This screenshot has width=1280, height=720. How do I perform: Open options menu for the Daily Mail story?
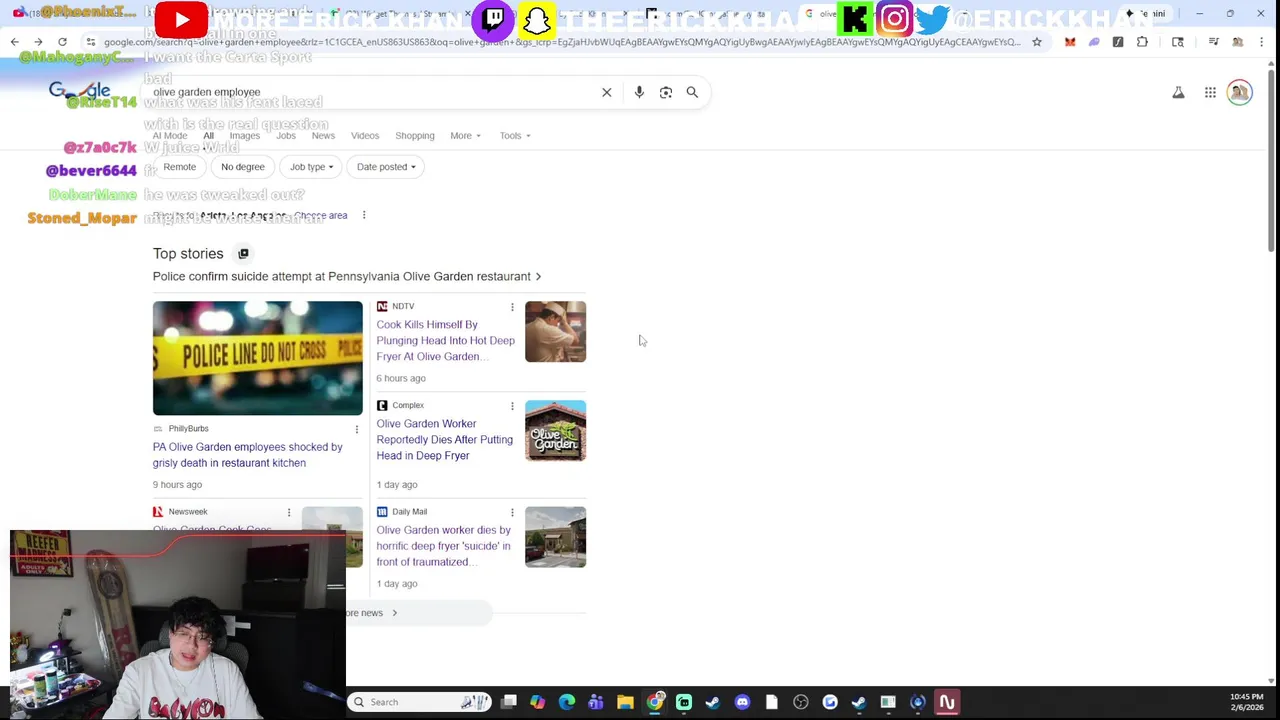click(x=512, y=512)
